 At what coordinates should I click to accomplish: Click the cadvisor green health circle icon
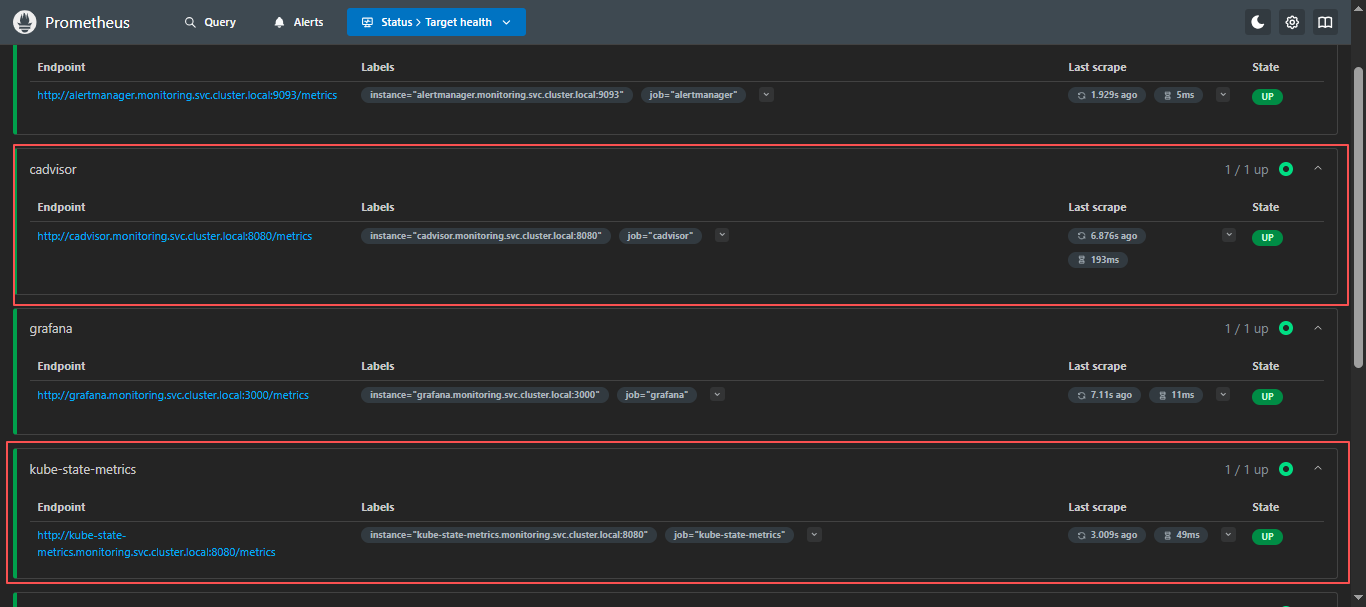point(1286,169)
